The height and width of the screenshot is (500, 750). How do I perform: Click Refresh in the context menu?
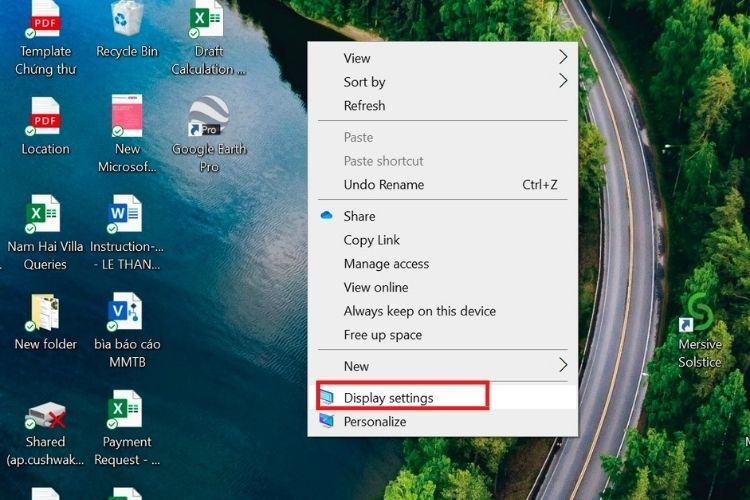442,105
